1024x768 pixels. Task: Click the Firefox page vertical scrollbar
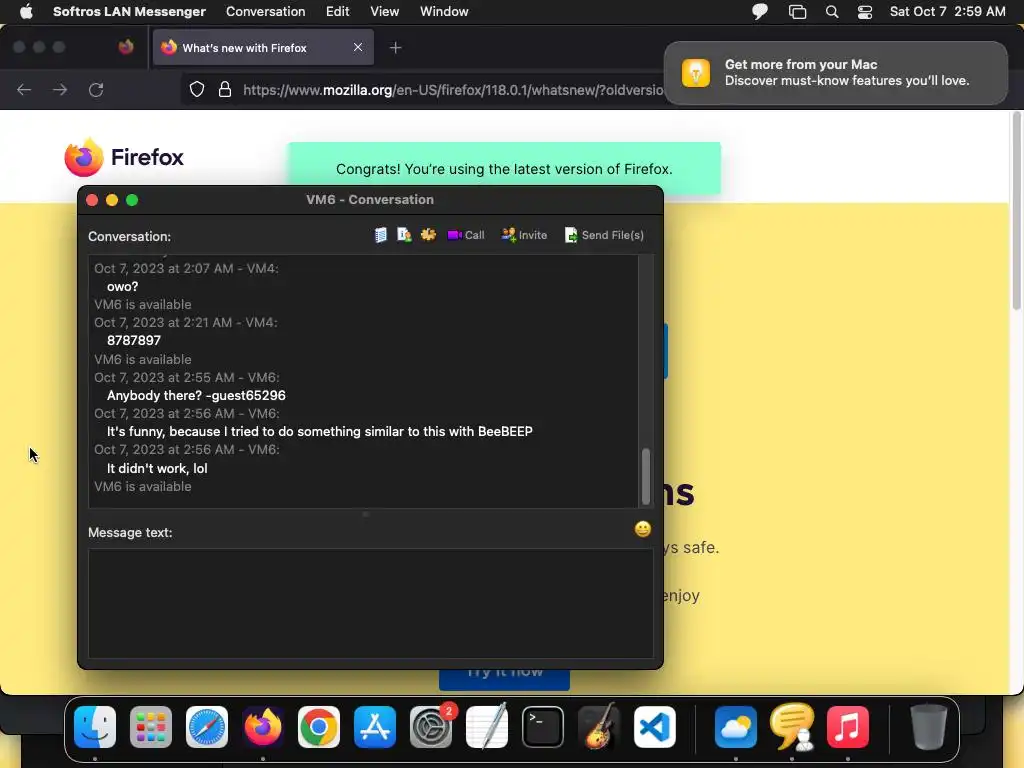(1016, 210)
